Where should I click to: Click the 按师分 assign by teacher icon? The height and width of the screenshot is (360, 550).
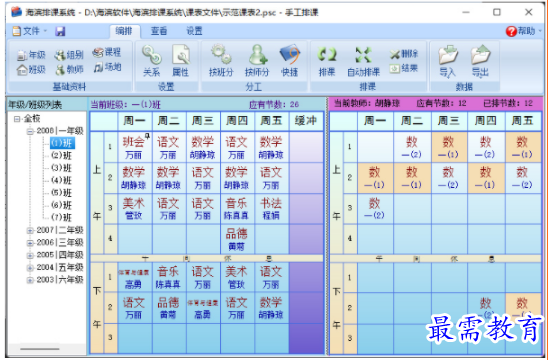(257, 61)
